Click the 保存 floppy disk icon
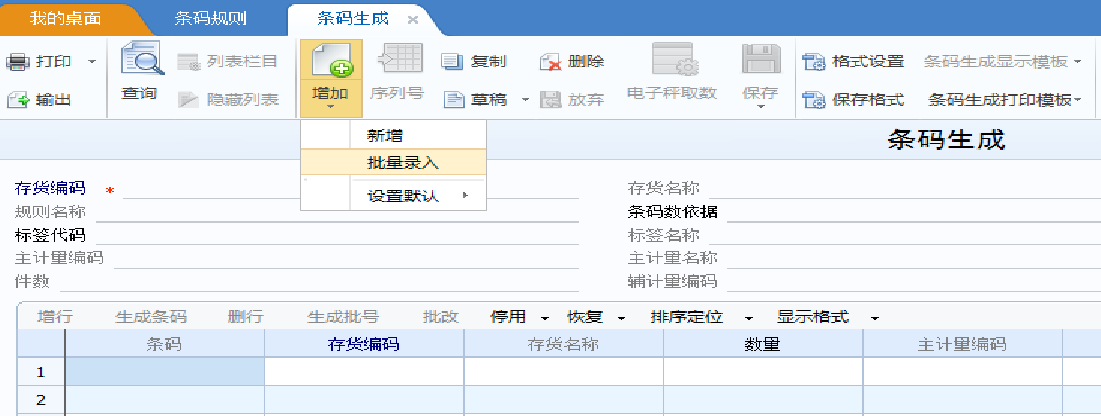The width and height of the screenshot is (1101, 417). point(761,60)
